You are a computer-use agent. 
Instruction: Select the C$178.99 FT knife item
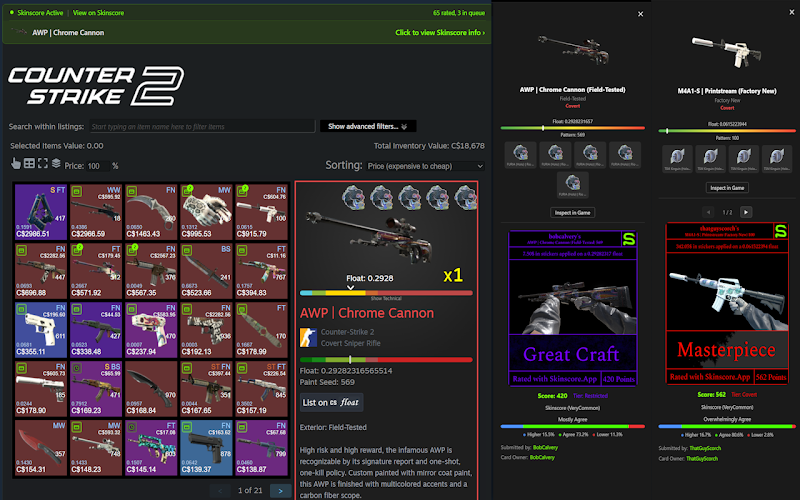(261, 330)
